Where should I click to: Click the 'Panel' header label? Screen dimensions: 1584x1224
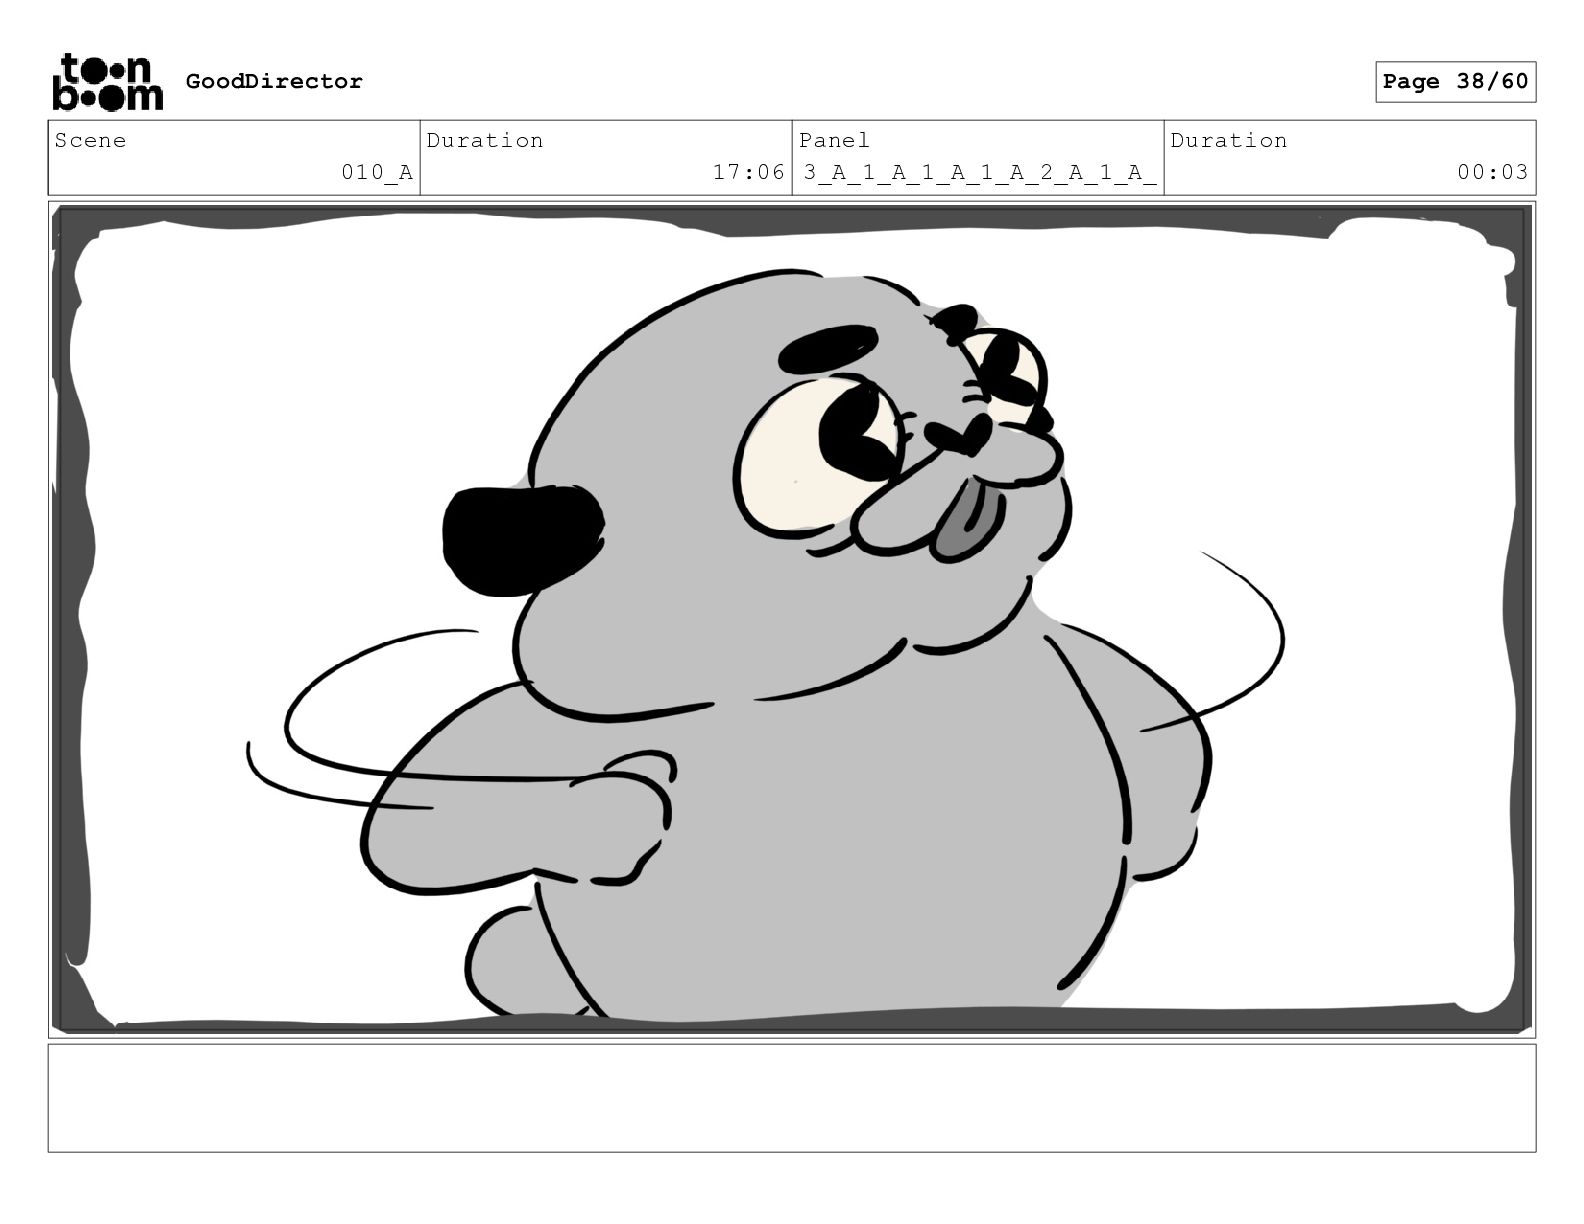tap(835, 140)
